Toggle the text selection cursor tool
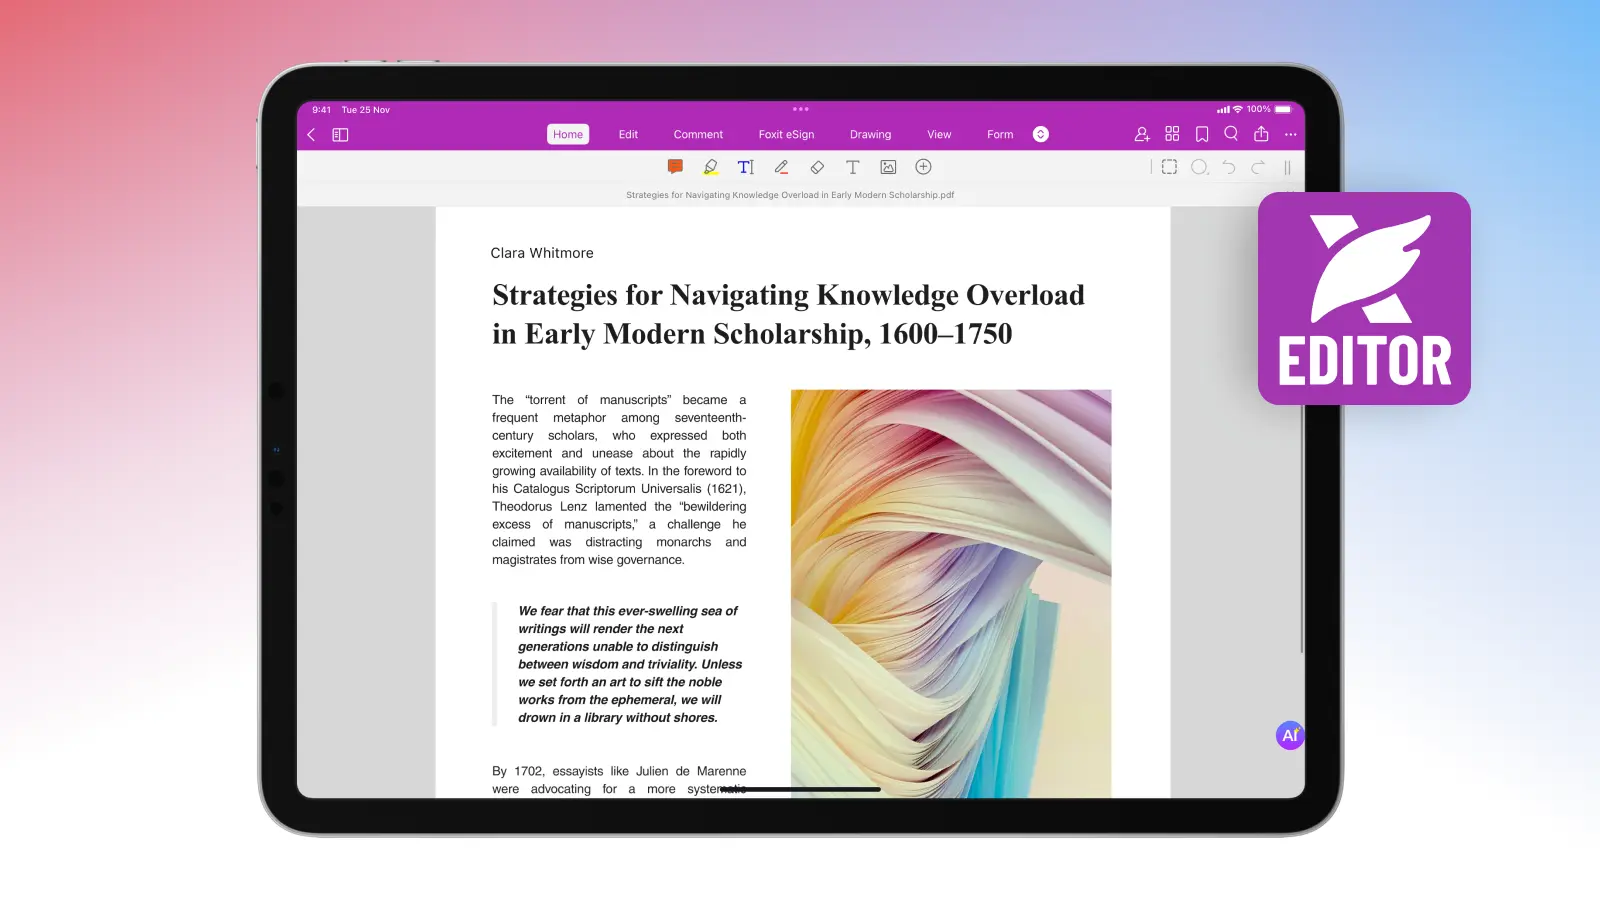The image size is (1600, 900). [x=746, y=167]
